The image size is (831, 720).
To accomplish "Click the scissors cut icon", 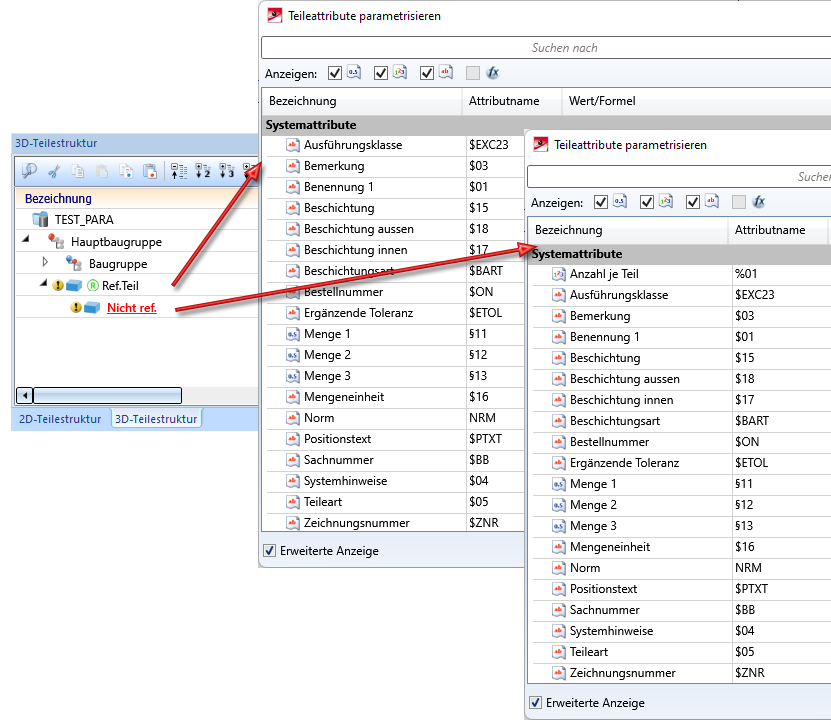I will point(55,171).
